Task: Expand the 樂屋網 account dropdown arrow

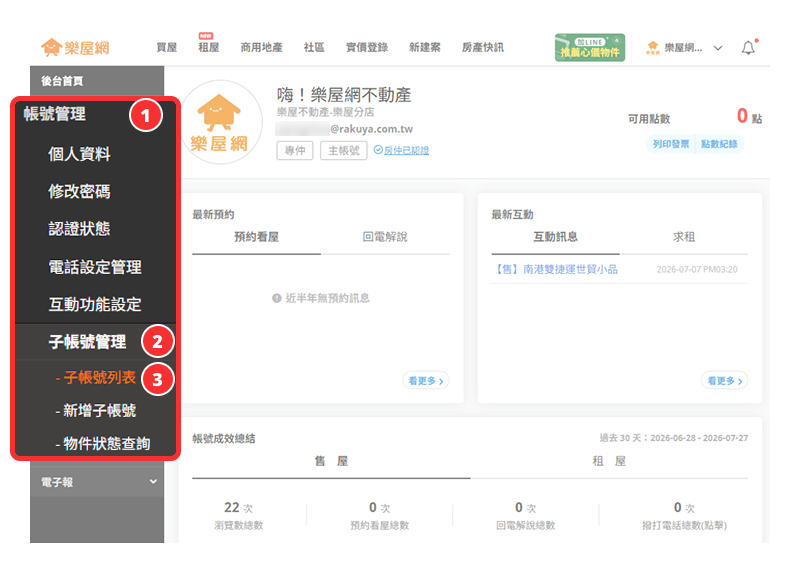Action: 718,48
